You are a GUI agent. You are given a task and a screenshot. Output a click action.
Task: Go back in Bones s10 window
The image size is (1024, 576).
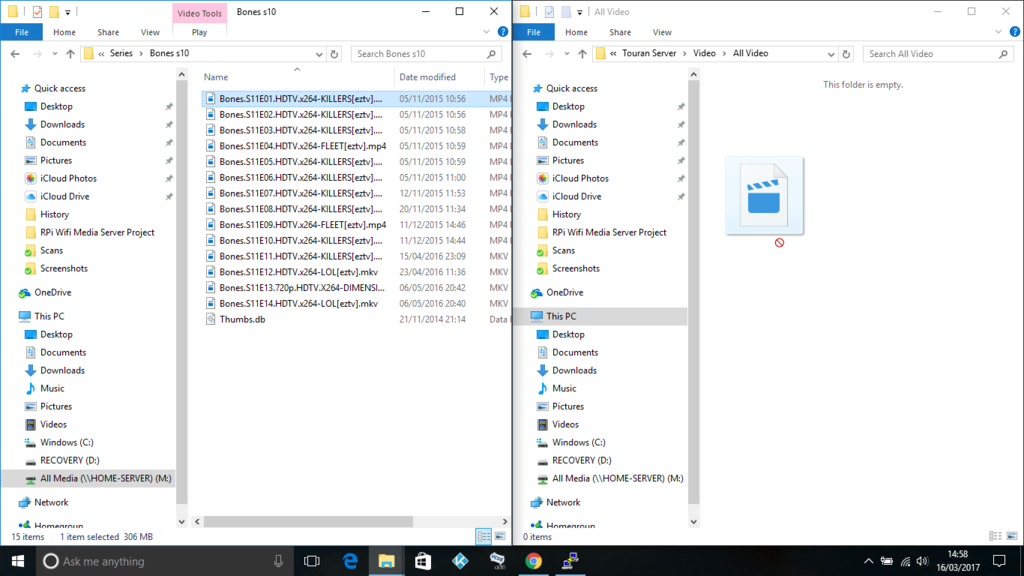(x=15, y=54)
